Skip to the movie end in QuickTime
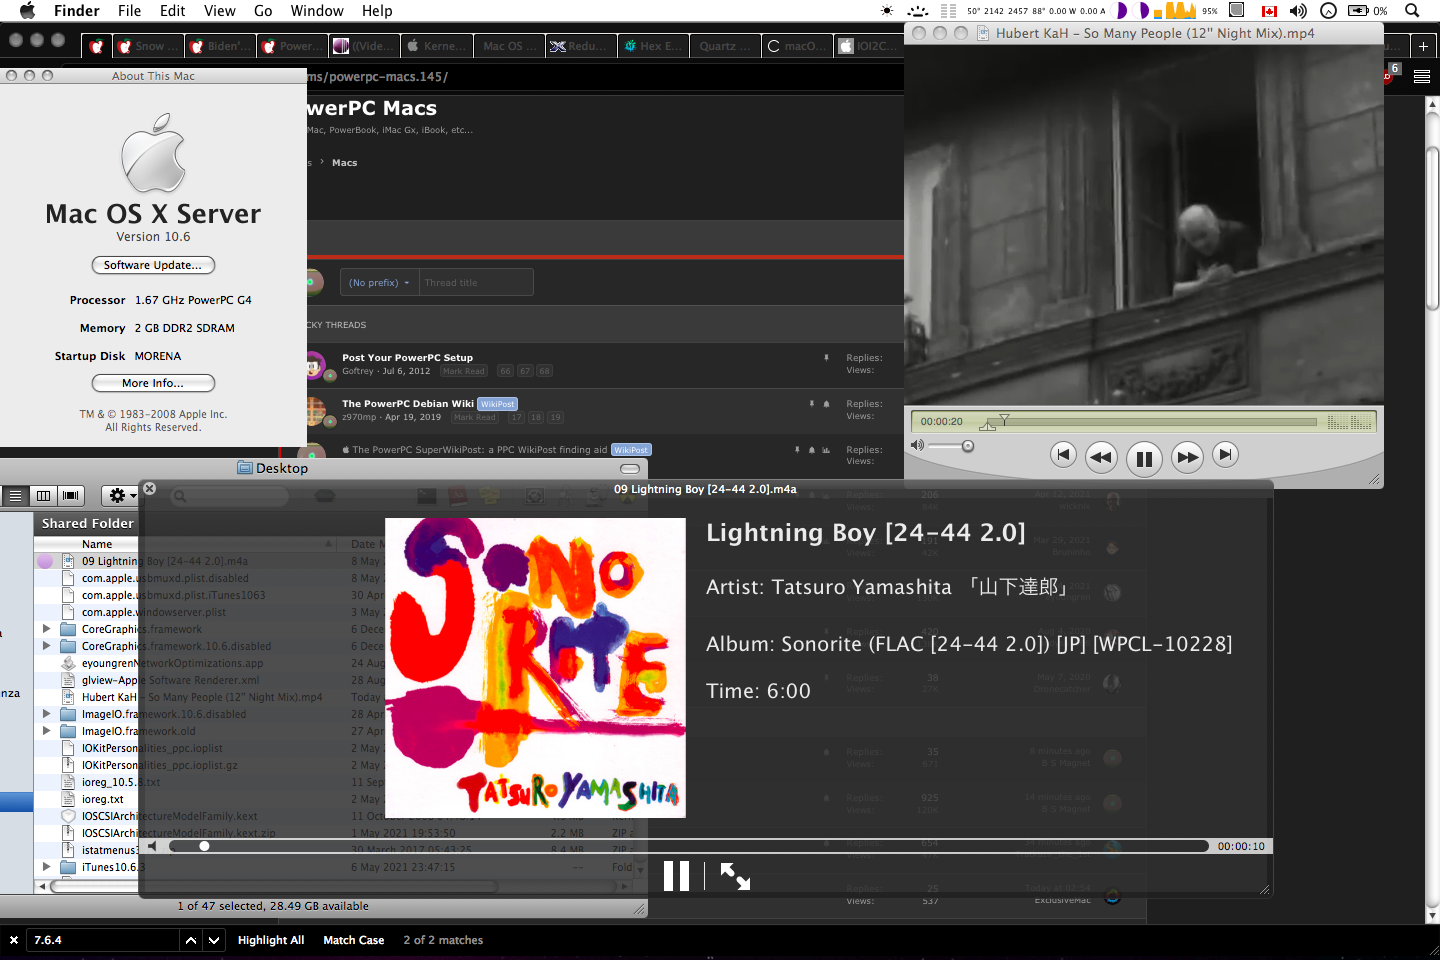The width and height of the screenshot is (1440, 960). tap(1225, 455)
